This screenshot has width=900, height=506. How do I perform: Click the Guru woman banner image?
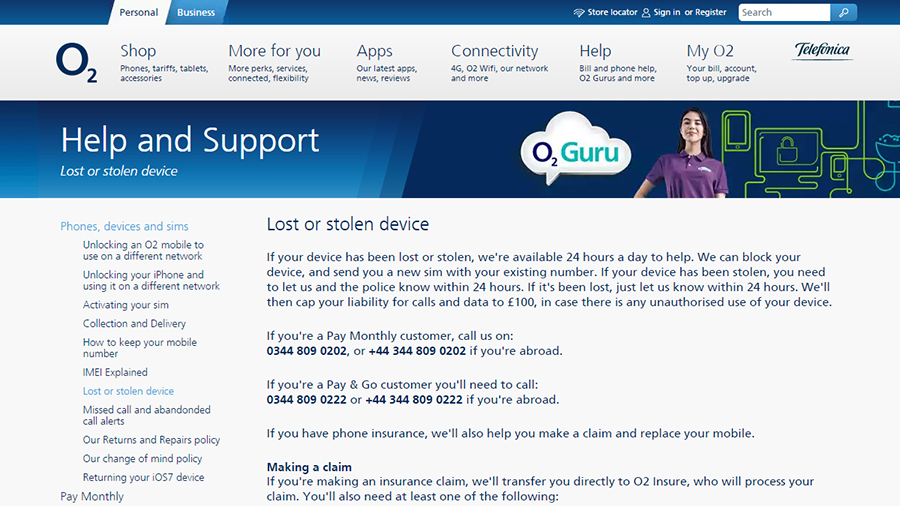[x=683, y=153]
